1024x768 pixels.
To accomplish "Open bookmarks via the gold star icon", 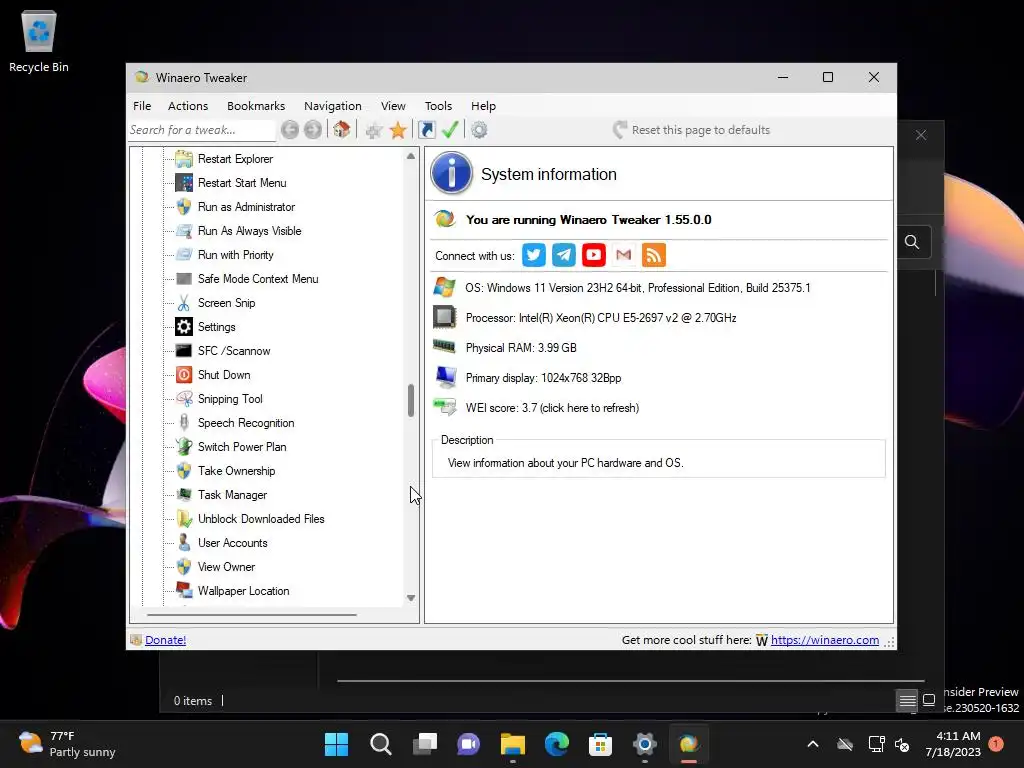I will click(x=398, y=130).
